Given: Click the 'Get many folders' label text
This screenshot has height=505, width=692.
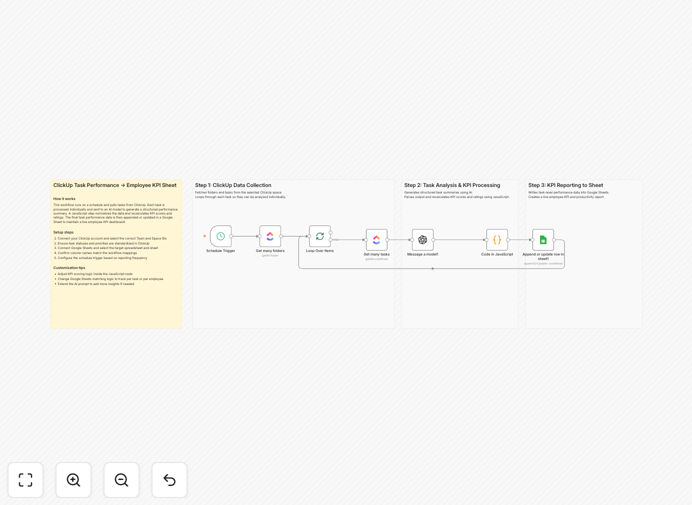Looking at the screenshot, I should (270, 251).
